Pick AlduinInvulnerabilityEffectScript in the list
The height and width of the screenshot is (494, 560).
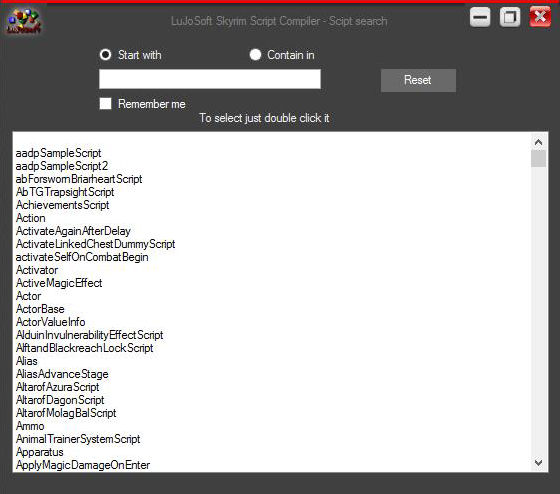pos(89,335)
